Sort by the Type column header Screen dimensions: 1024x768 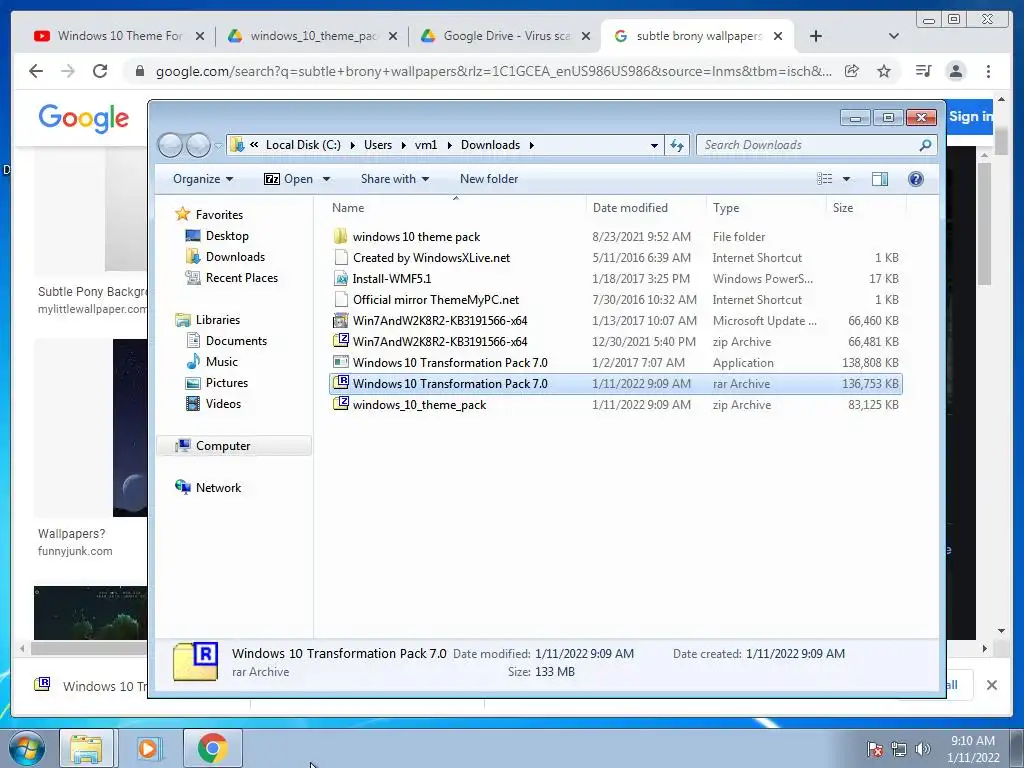point(726,208)
